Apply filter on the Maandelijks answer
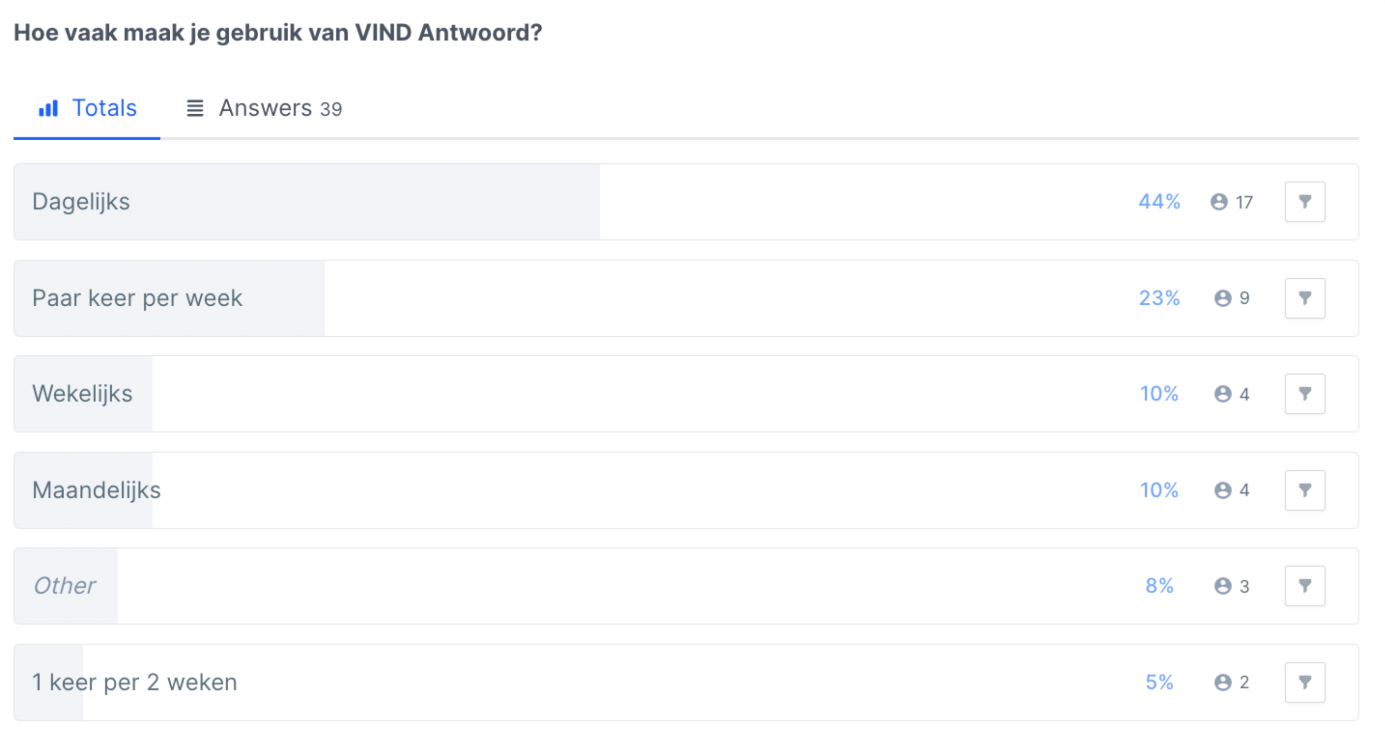The width and height of the screenshot is (1385, 745). click(x=1304, y=490)
